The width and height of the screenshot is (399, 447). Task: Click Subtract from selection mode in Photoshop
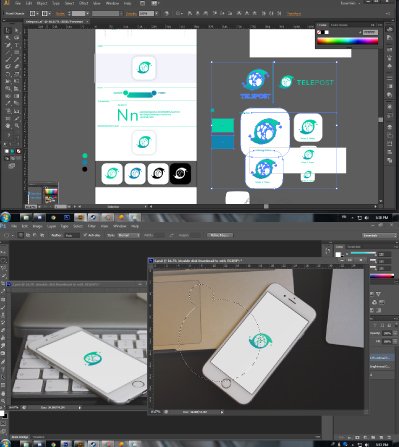pos(35,235)
